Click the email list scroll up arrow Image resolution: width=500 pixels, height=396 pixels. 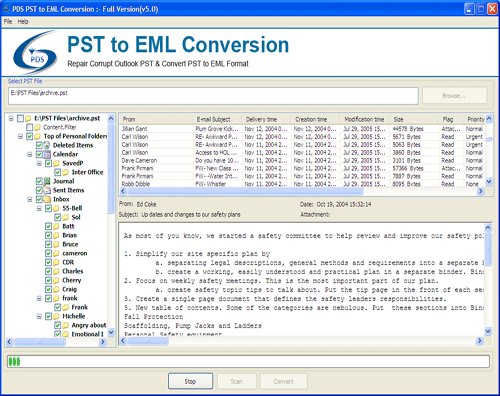click(489, 118)
